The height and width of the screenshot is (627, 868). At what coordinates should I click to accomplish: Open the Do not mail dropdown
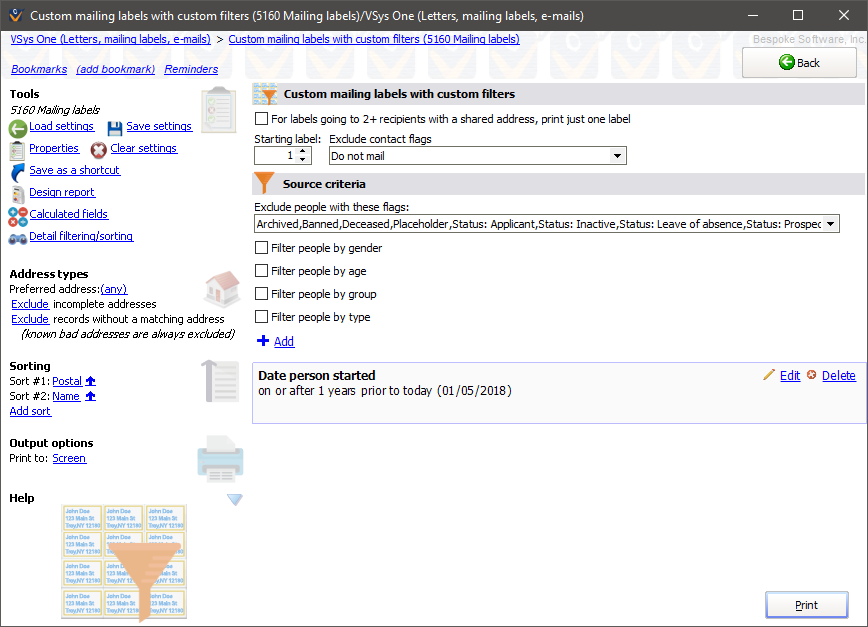618,155
